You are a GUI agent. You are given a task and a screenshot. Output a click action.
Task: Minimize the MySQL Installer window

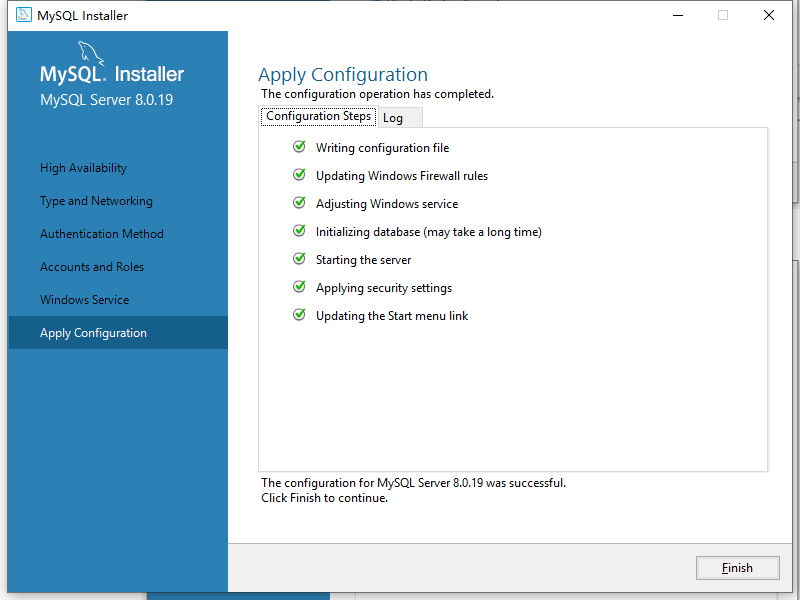(x=678, y=15)
